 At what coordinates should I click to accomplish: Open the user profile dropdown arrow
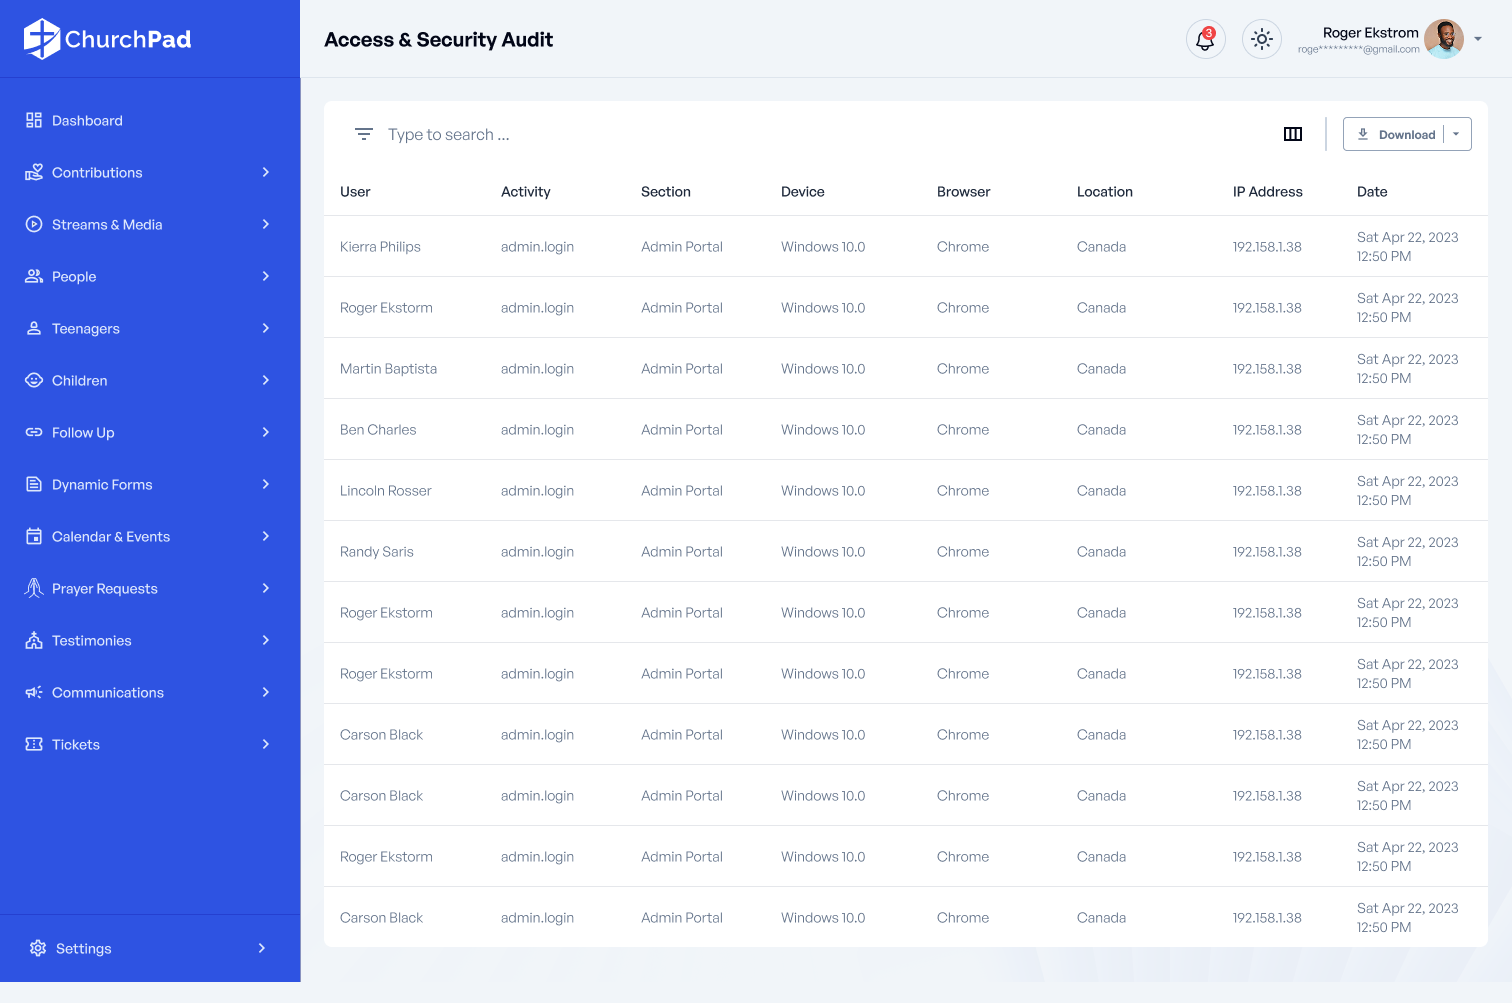pyautogui.click(x=1478, y=40)
